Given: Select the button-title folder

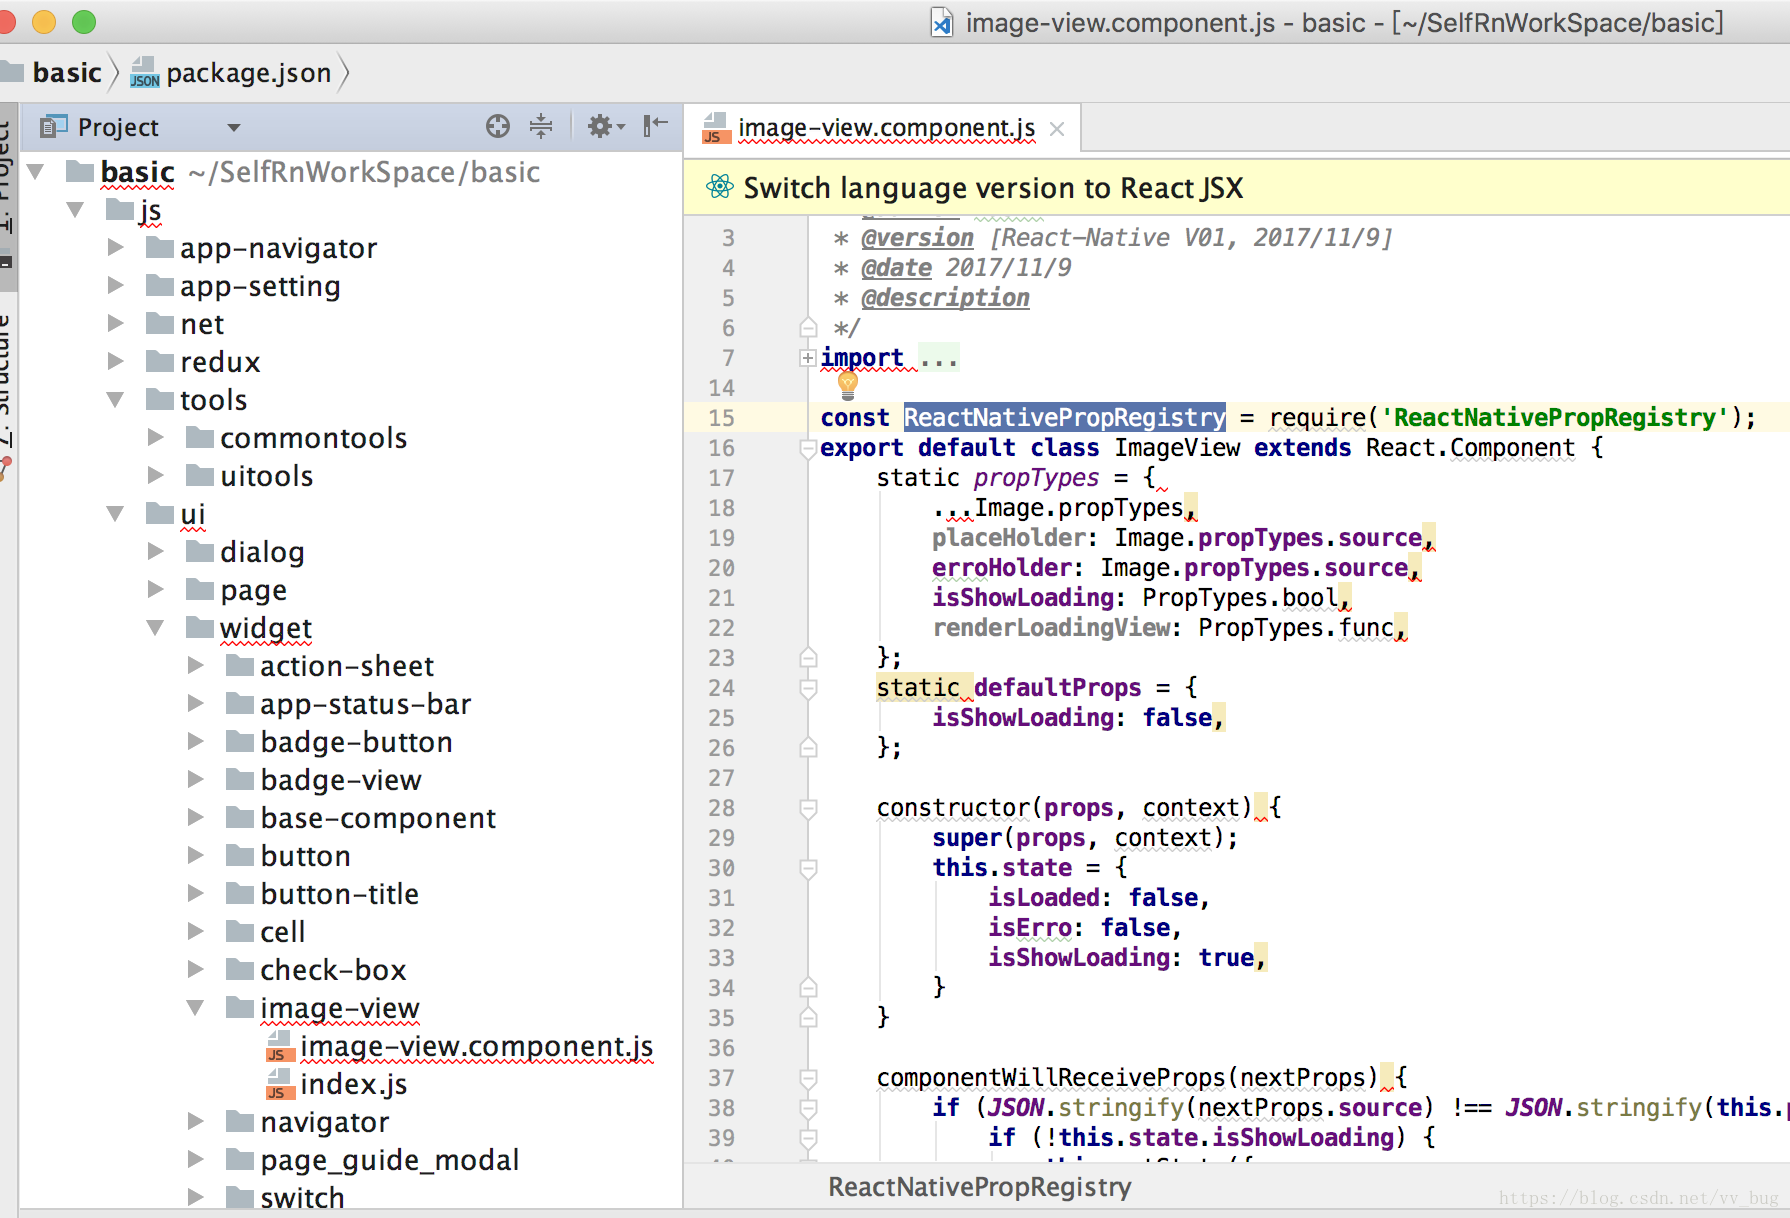Looking at the screenshot, I should pos(339,894).
